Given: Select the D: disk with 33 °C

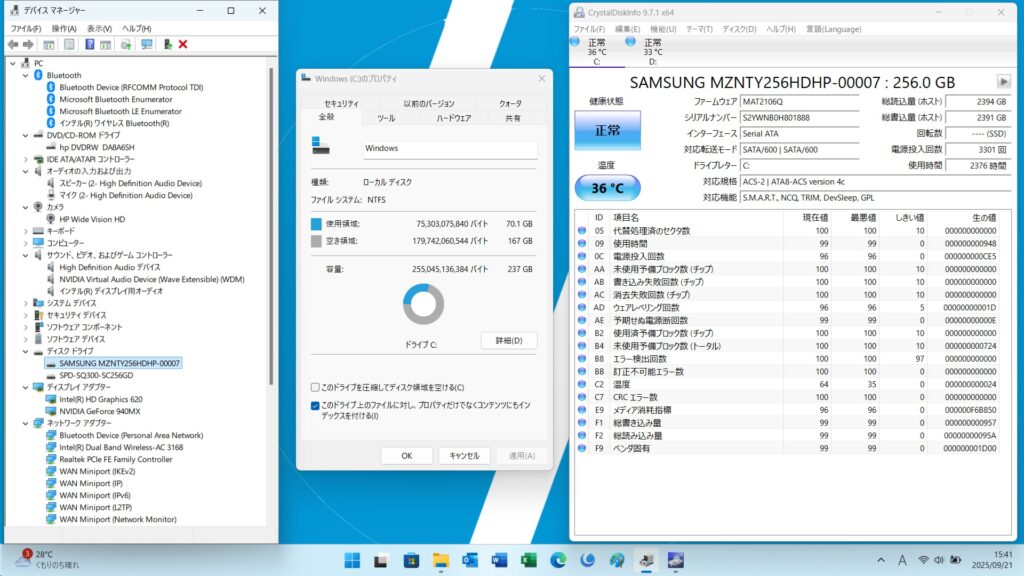Looking at the screenshot, I should tap(652, 52).
